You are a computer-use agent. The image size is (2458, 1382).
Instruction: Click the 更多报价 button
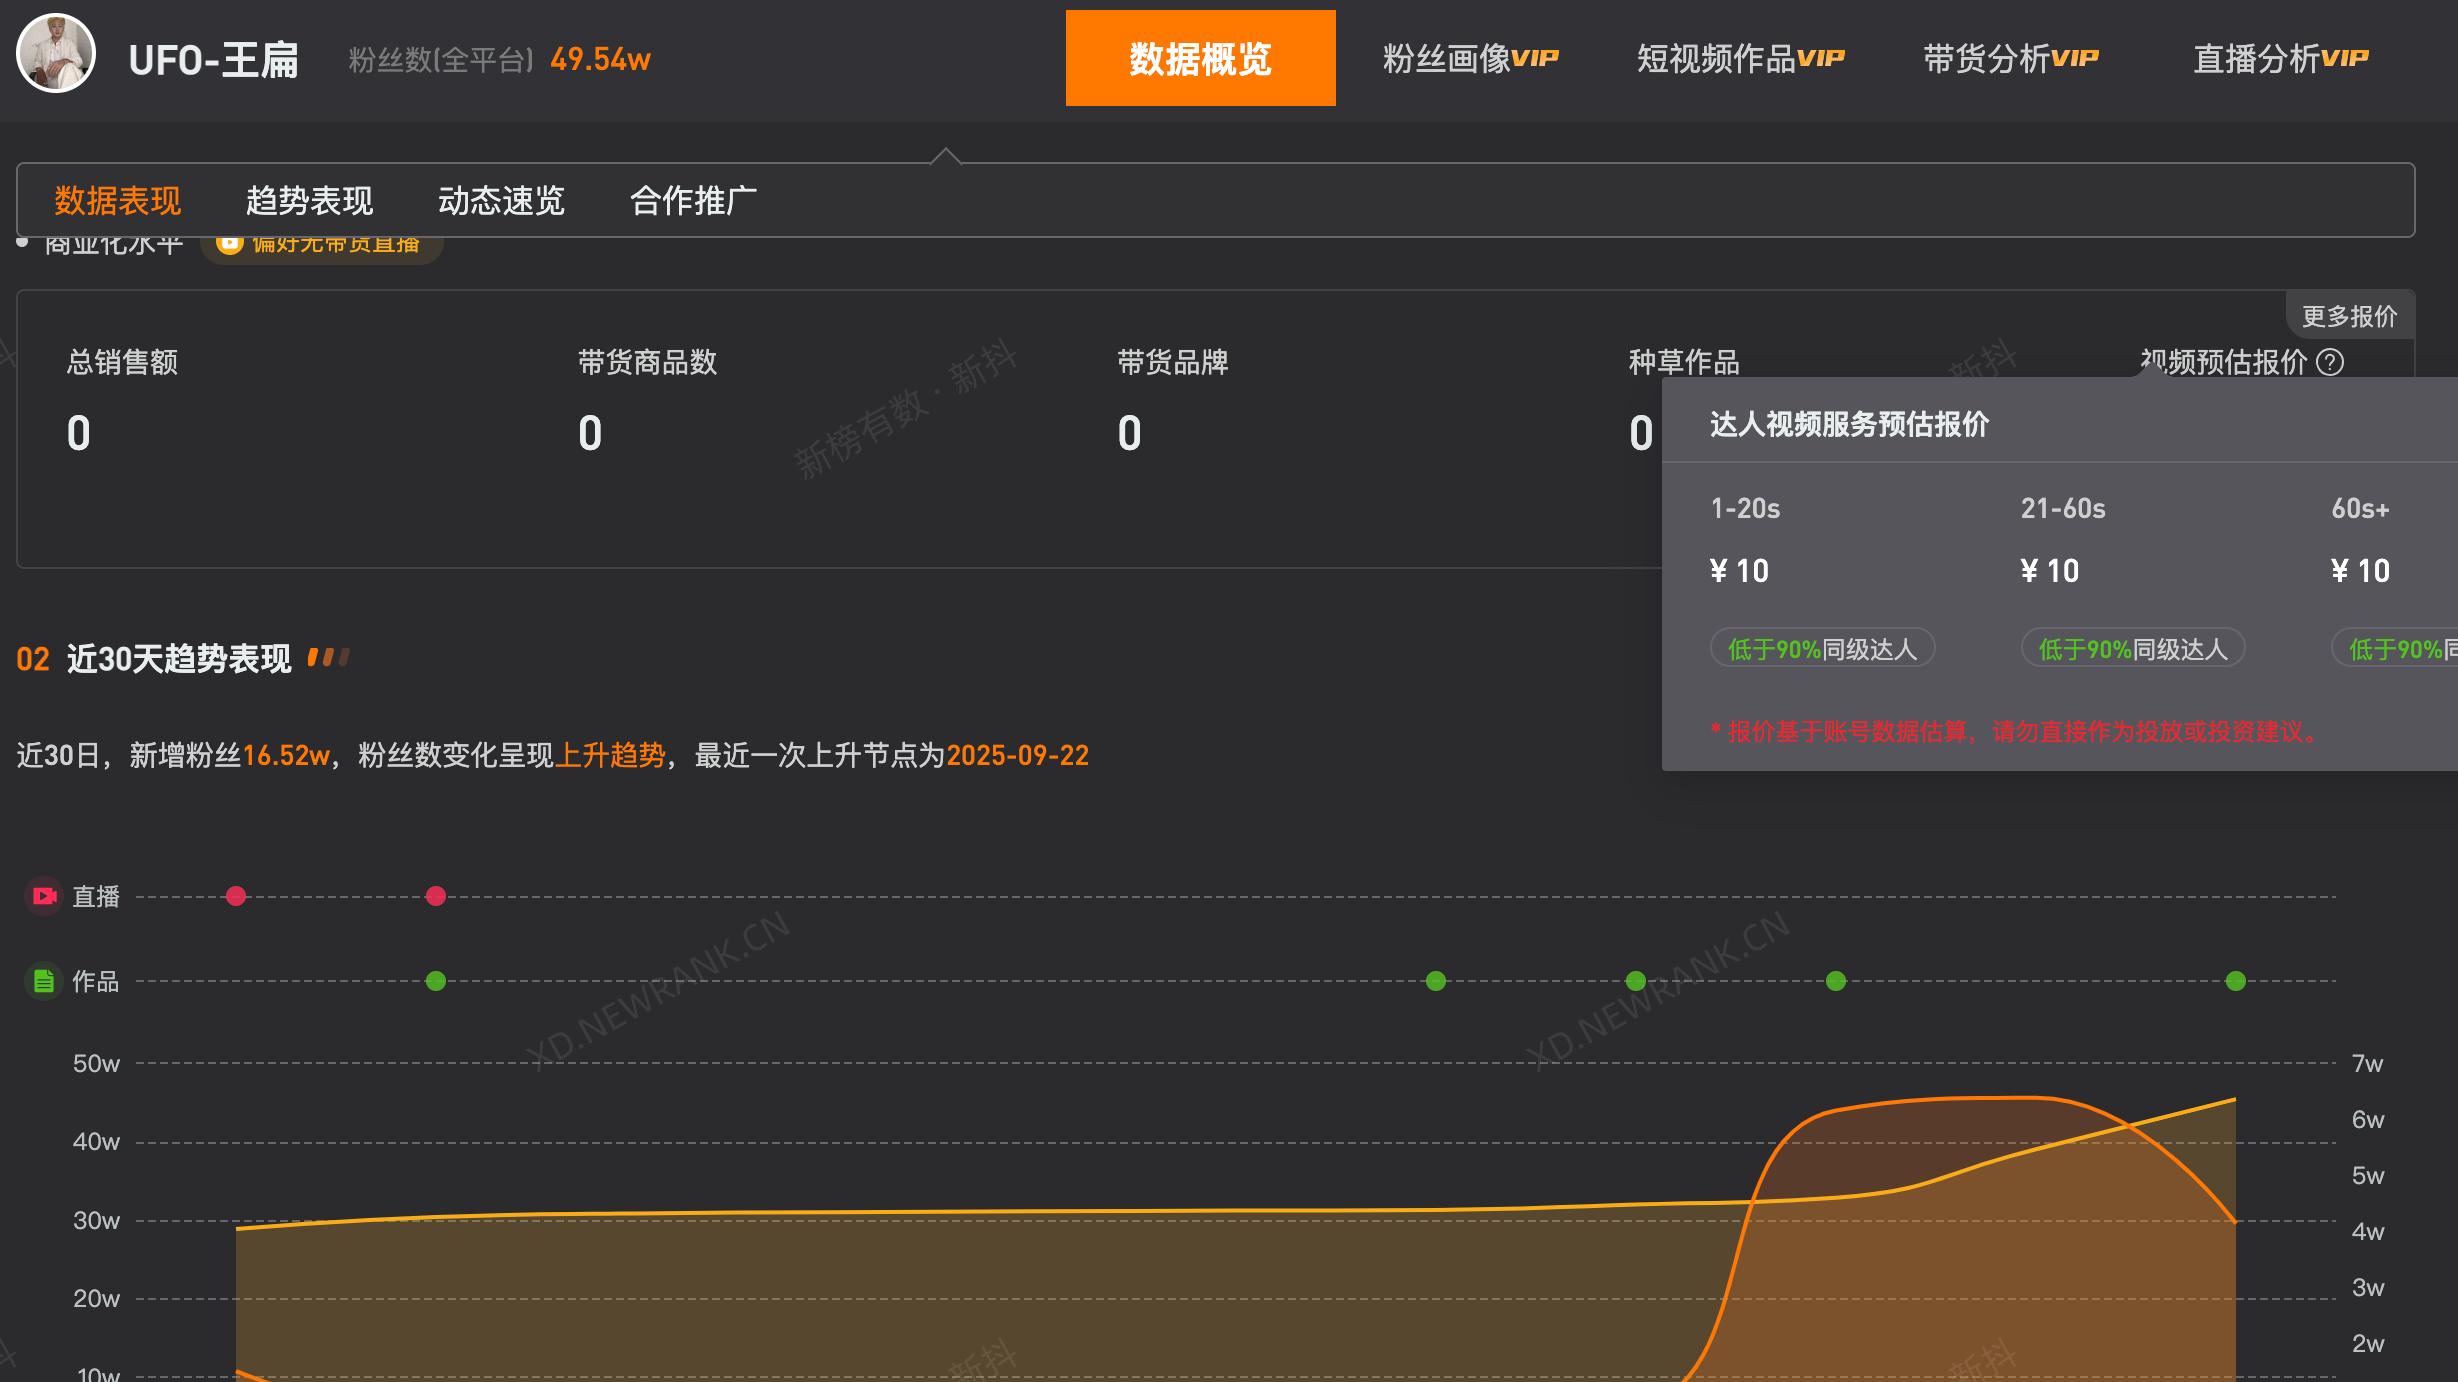(2349, 316)
